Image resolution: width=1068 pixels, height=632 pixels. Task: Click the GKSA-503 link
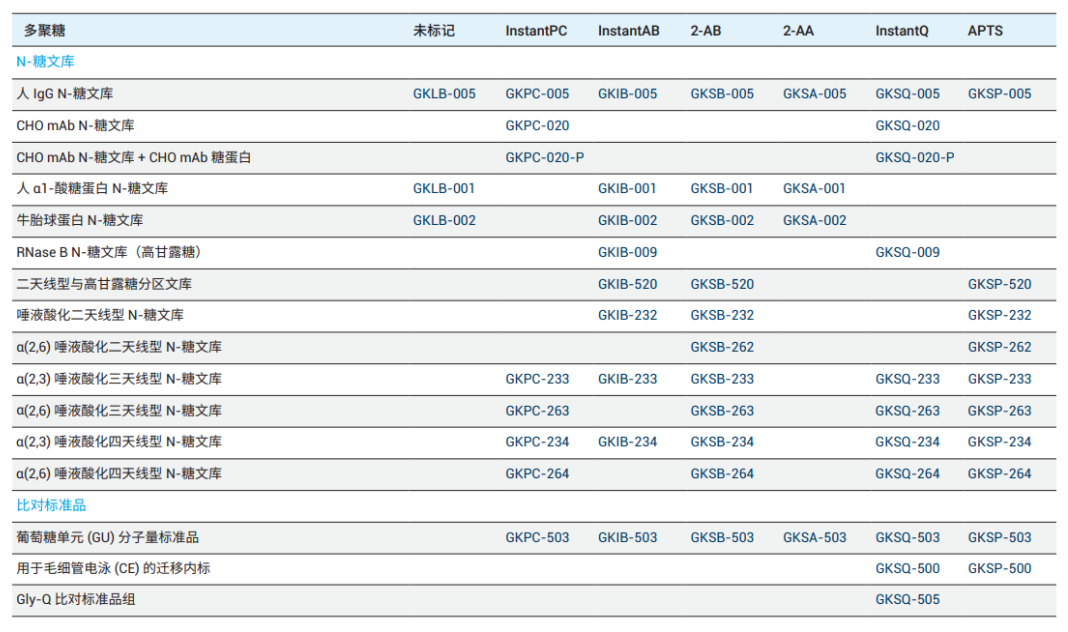[815, 538]
